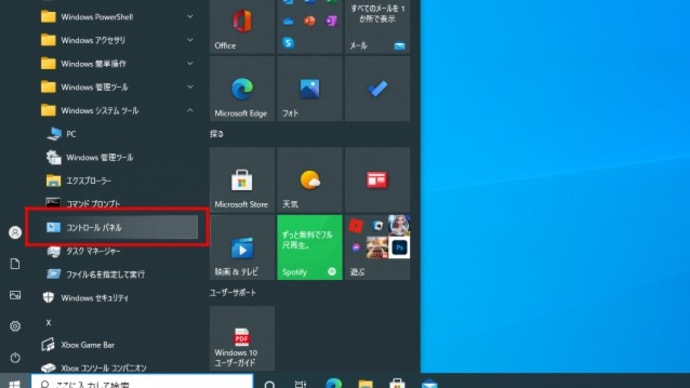Expand Windows PowerShell folder chevron
The width and height of the screenshot is (690, 388).
tap(190, 17)
